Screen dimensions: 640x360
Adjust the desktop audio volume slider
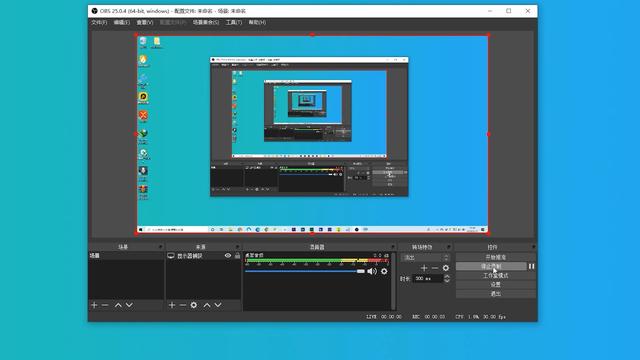[x=304, y=271]
